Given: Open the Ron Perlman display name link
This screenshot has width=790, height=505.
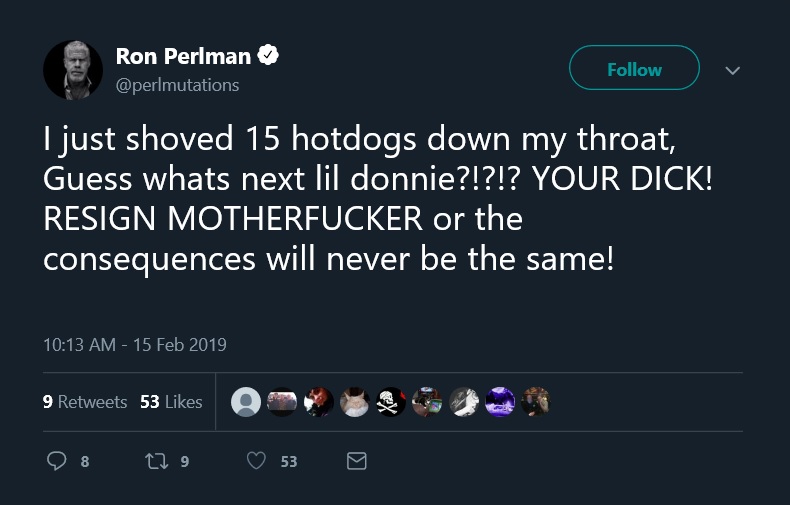Looking at the screenshot, I should tap(183, 56).
